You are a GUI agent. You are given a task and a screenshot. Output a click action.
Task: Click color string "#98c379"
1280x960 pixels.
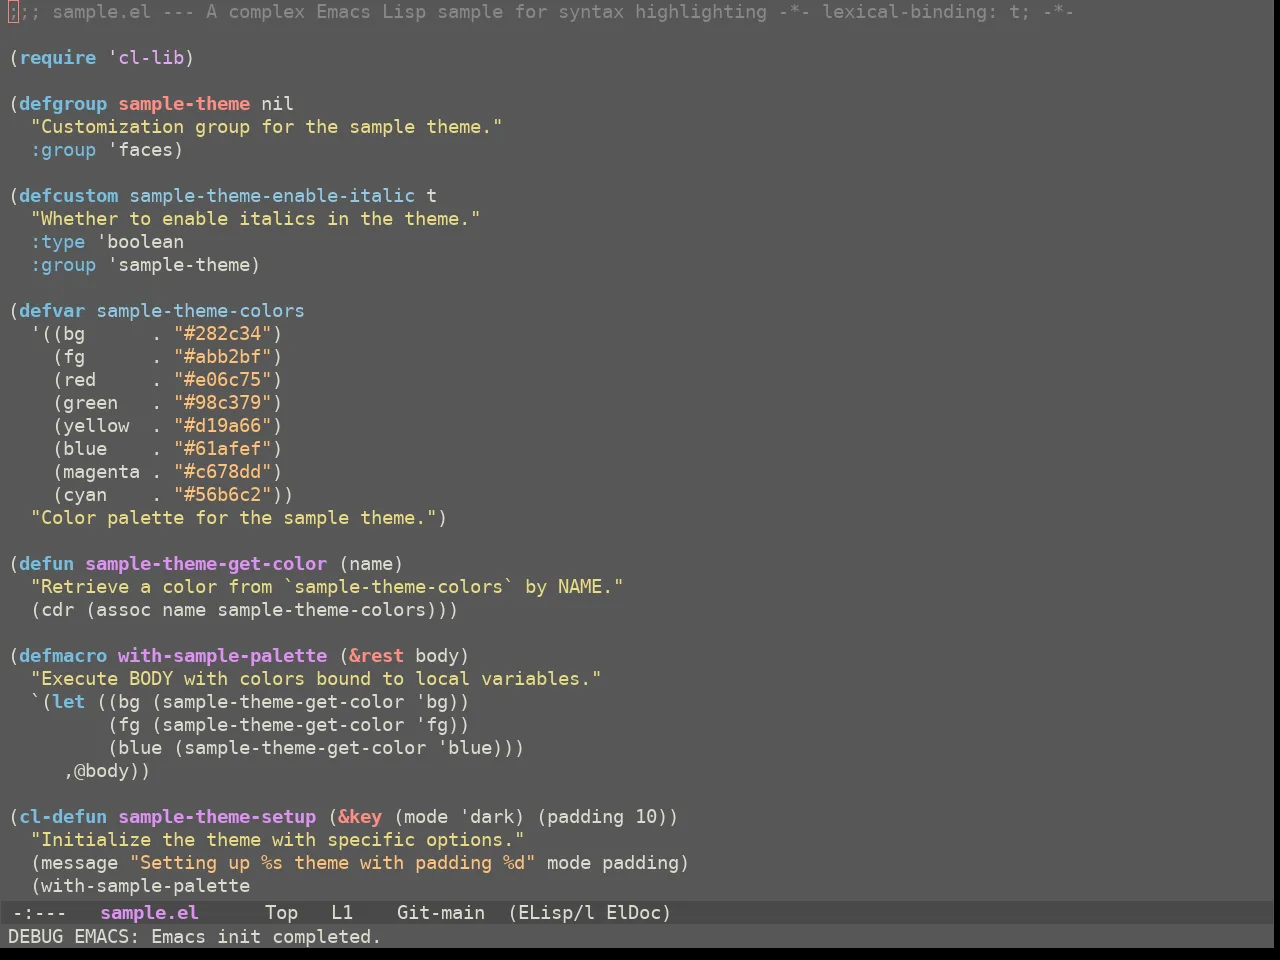[x=222, y=402]
